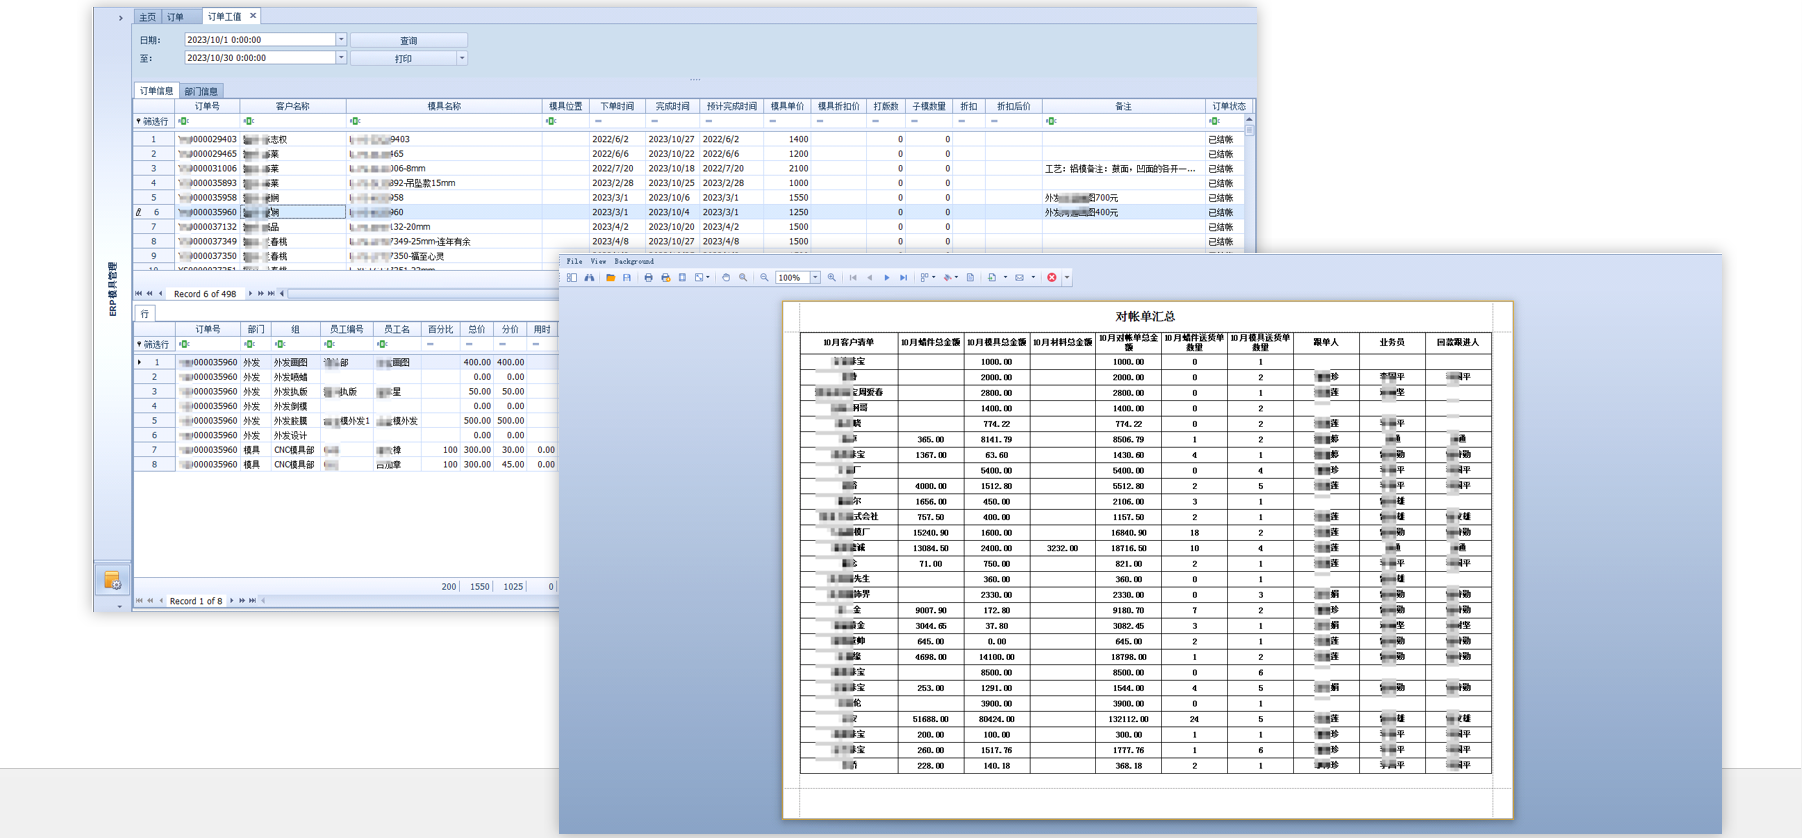The width and height of the screenshot is (1802, 838).
Task: Open the 100% zoom level dropdown
Action: pyautogui.click(x=815, y=278)
